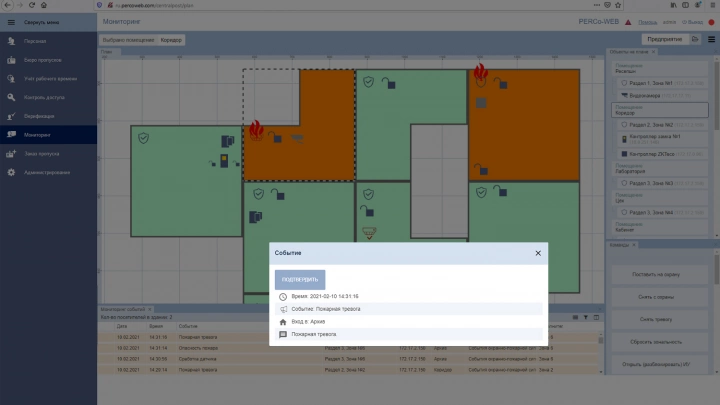Viewport: 720px width, 405px height.
Task: Click the red alarm triangle in header
Action: tap(627, 20)
